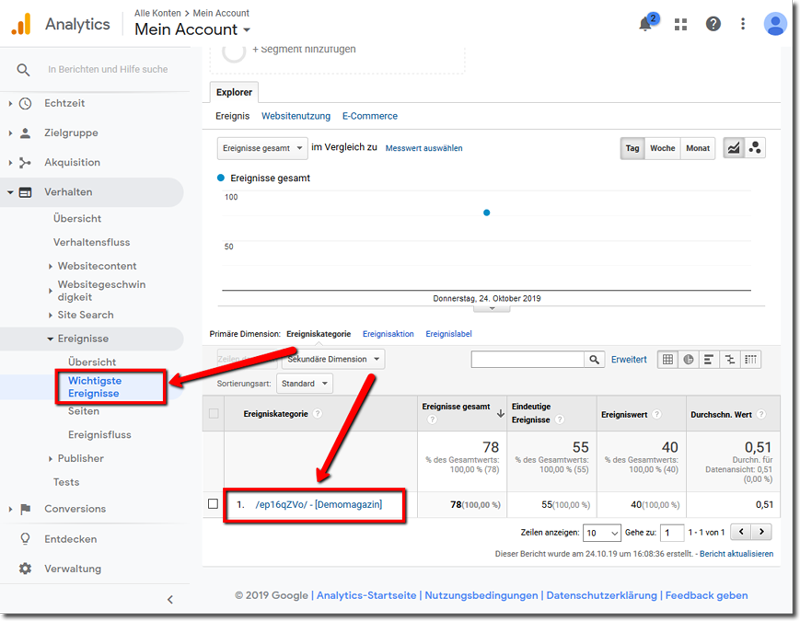The image size is (800, 621).
Task: Select the Monat time granularity
Action: click(x=697, y=148)
